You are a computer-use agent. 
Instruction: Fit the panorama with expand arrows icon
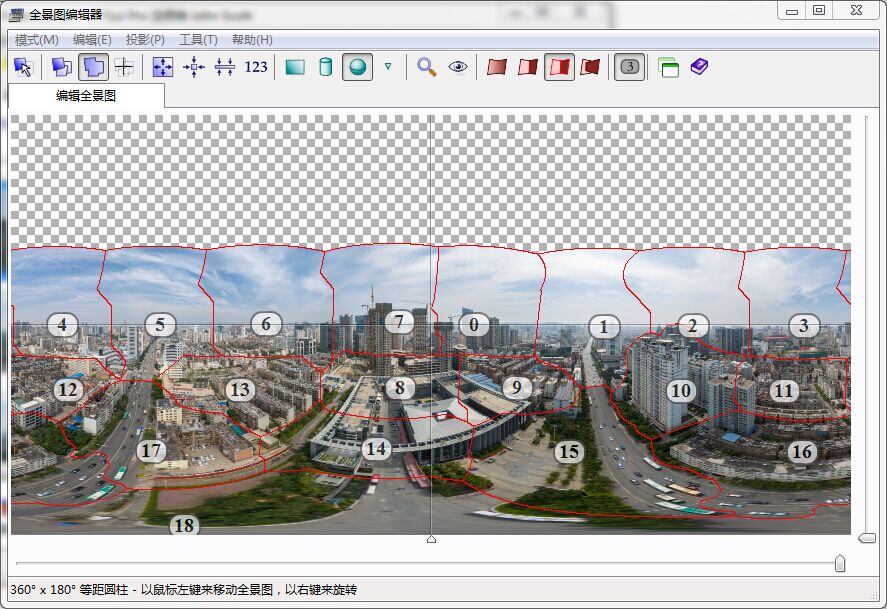point(163,67)
